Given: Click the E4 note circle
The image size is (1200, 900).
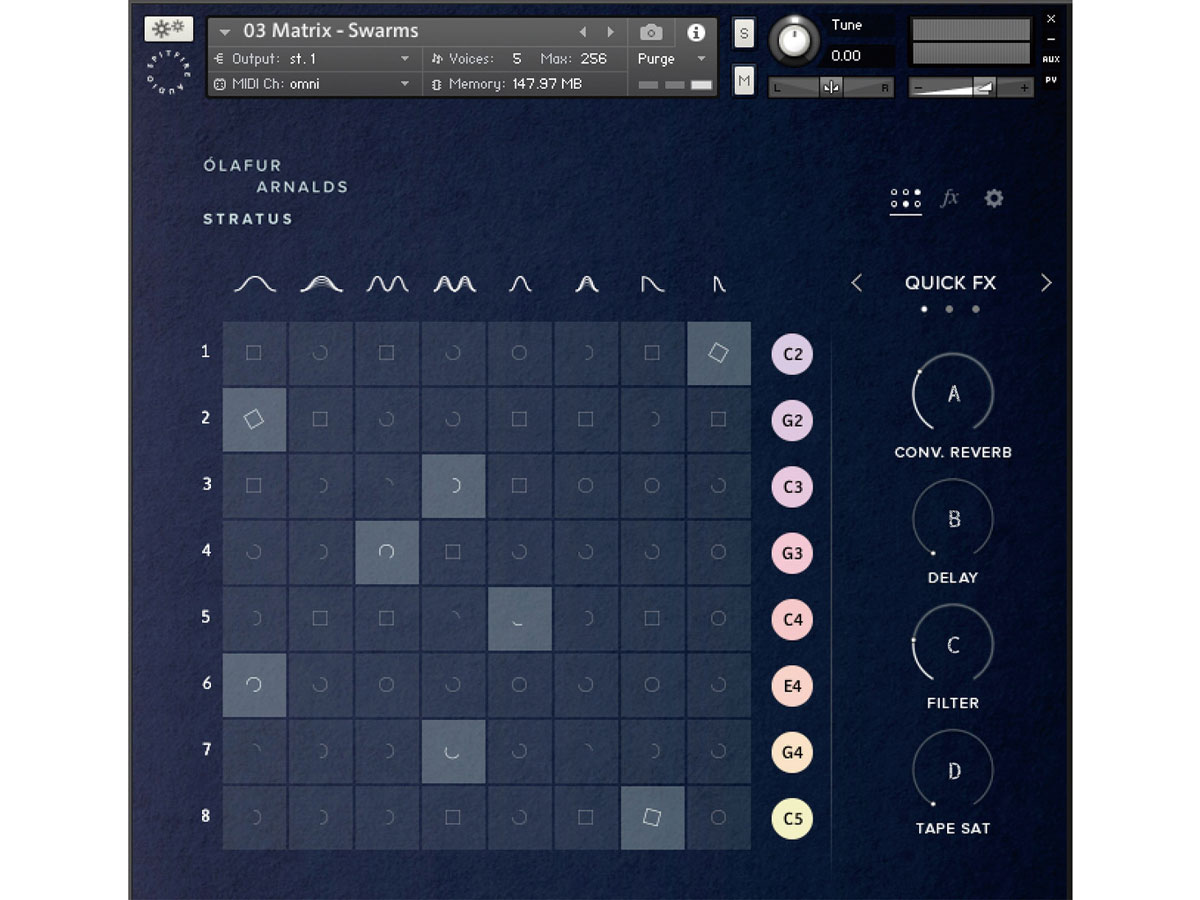Looking at the screenshot, I should (x=792, y=686).
